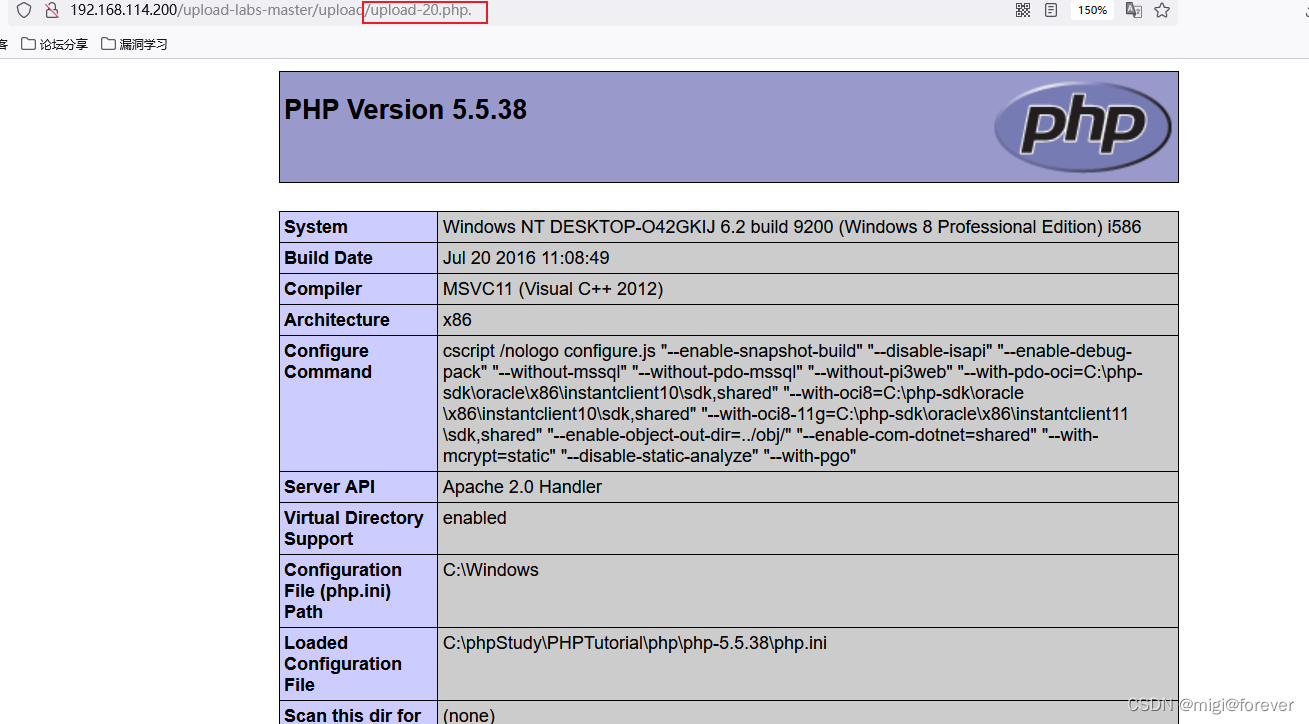Click the insecure connection lock icon
This screenshot has width=1309, height=724.
tap(52, 11)
